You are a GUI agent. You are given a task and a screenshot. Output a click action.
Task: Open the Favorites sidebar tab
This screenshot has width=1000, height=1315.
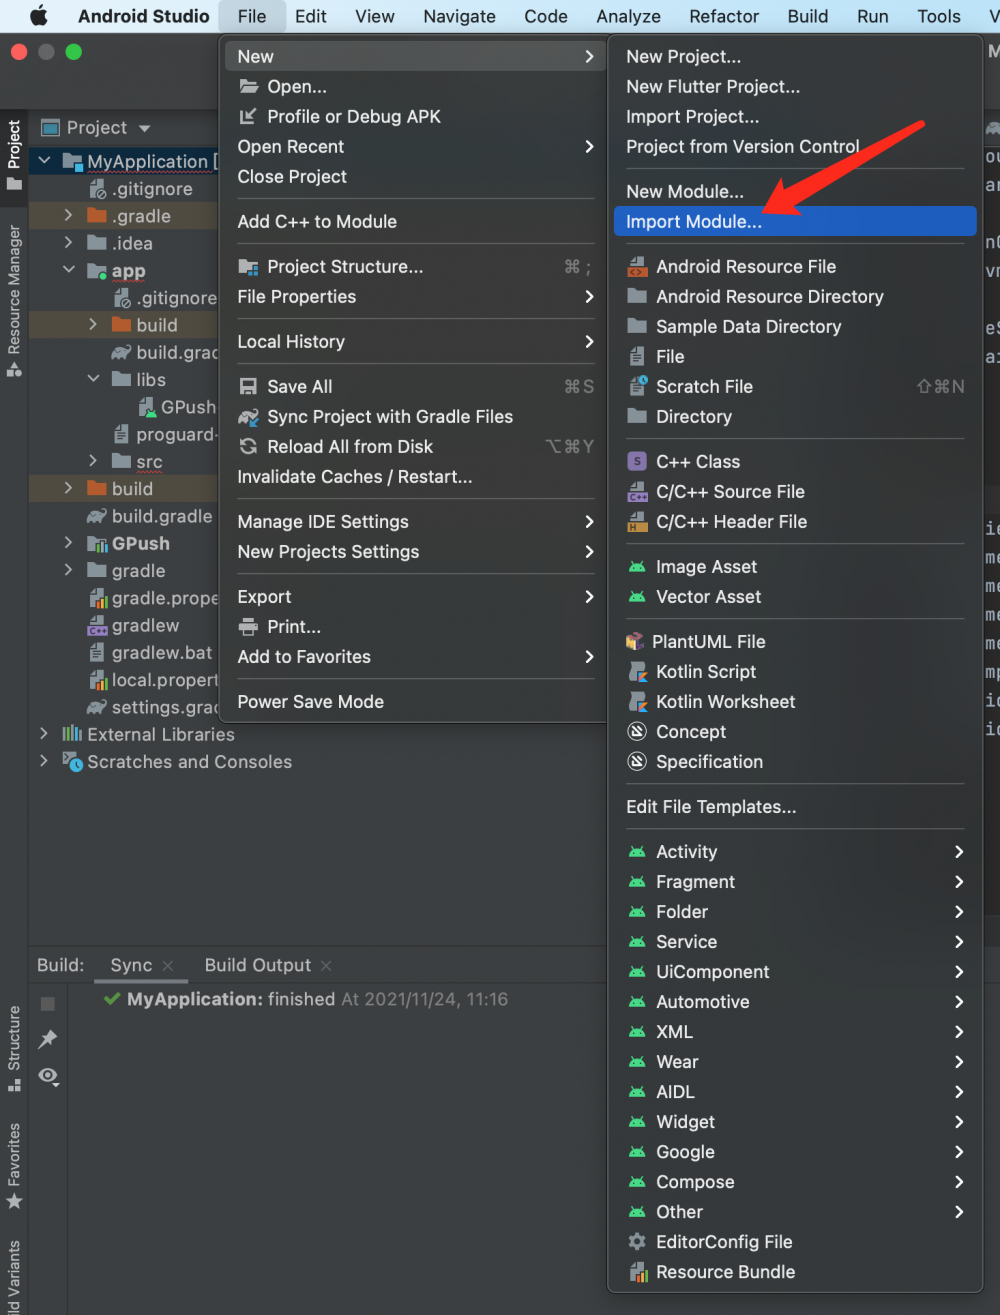pyautogui.click(x=14, y=1165)
